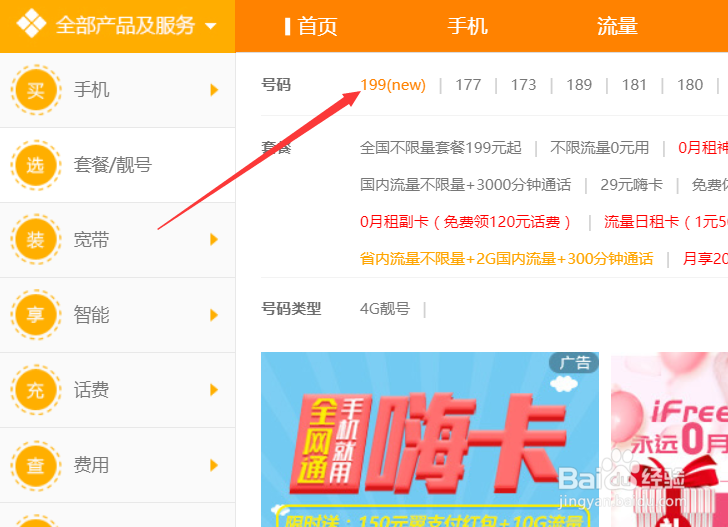This screenshot has width=728, height=527.
Task: Click the 装 circle icon for 宽带
Action: 36,240
